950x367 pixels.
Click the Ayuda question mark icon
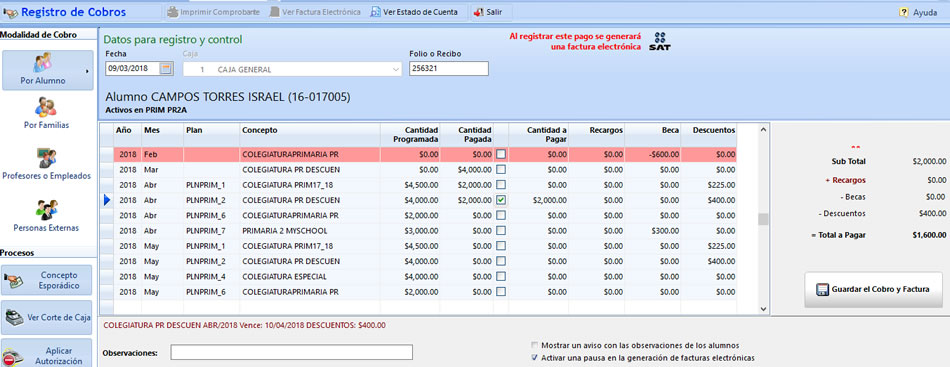tap(904, 12)
